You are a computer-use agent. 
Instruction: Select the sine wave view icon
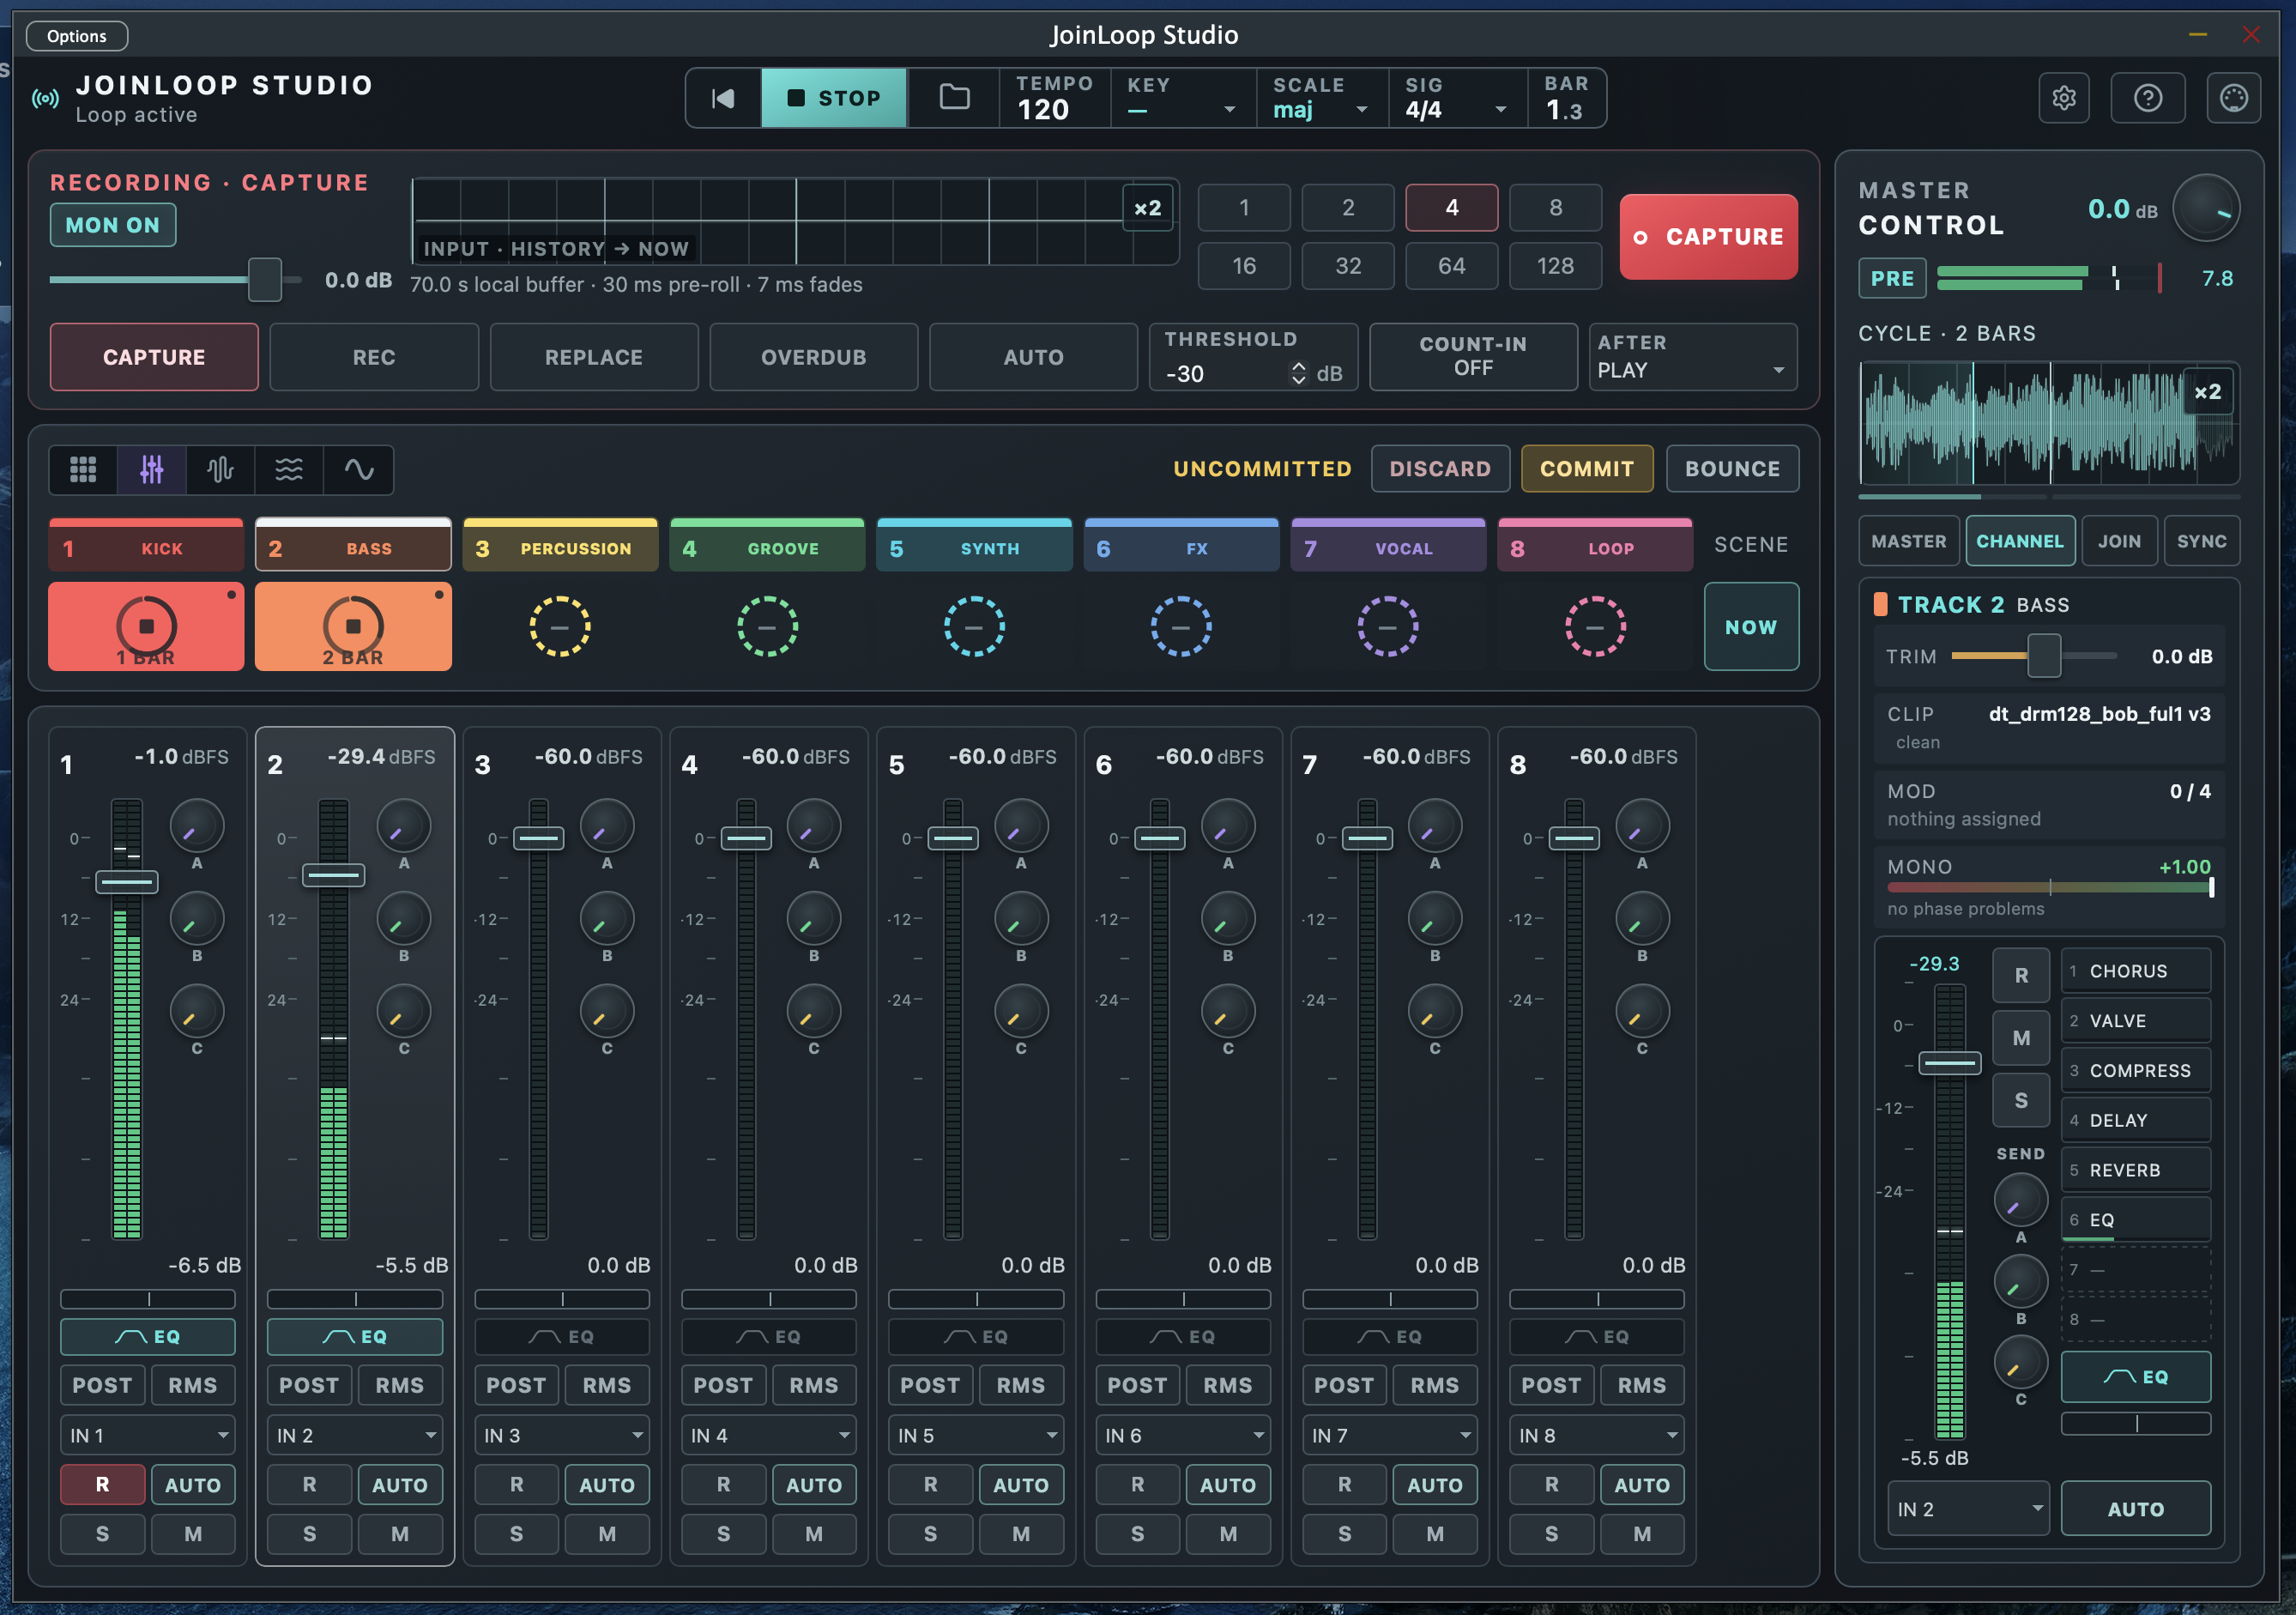[359, 469]
